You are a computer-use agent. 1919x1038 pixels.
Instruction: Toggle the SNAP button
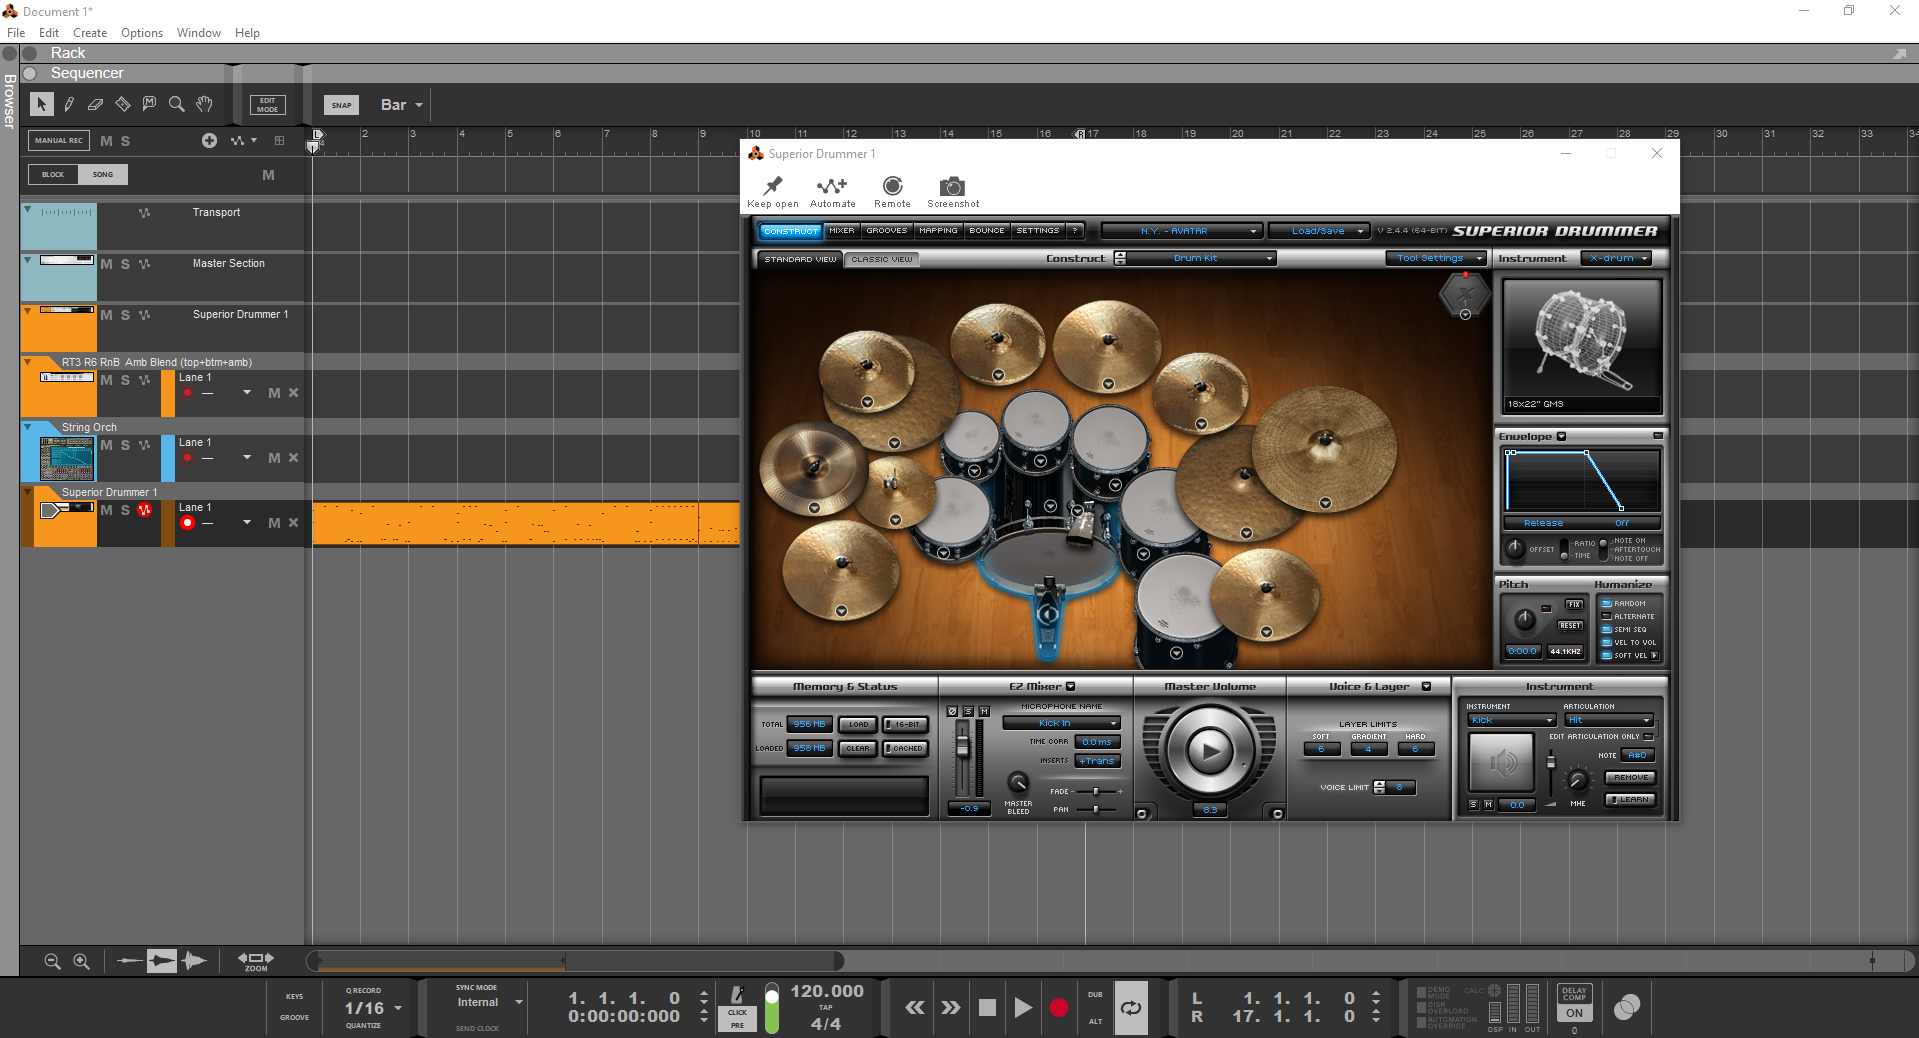[x=341, y=105]
